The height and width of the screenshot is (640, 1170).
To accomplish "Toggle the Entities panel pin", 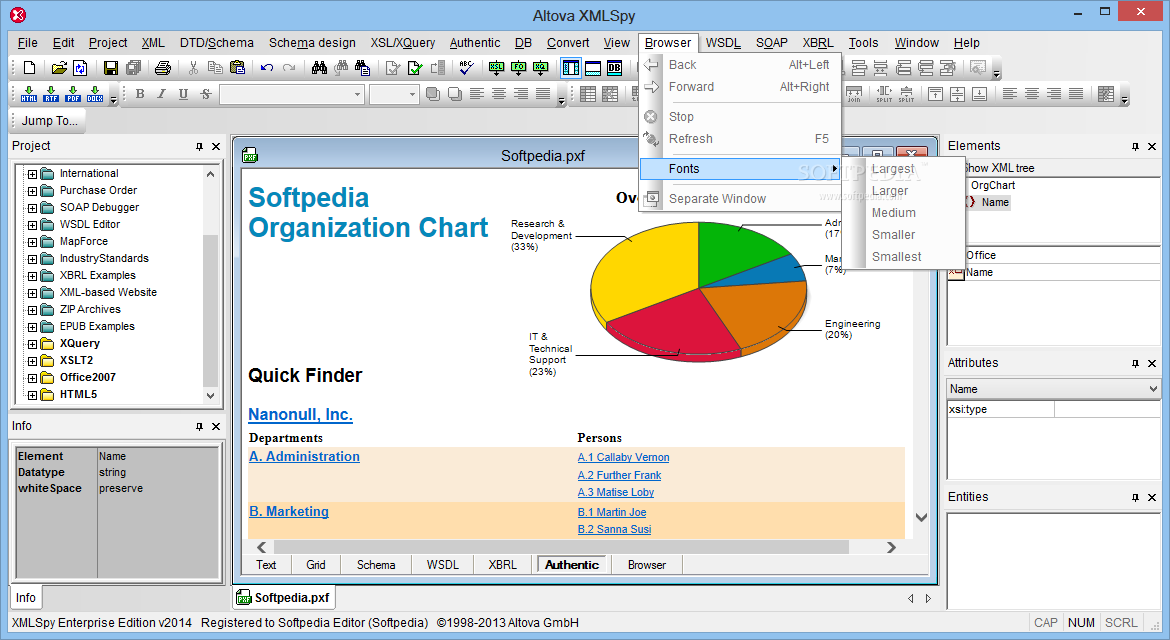I will [x=1135, y=497].
